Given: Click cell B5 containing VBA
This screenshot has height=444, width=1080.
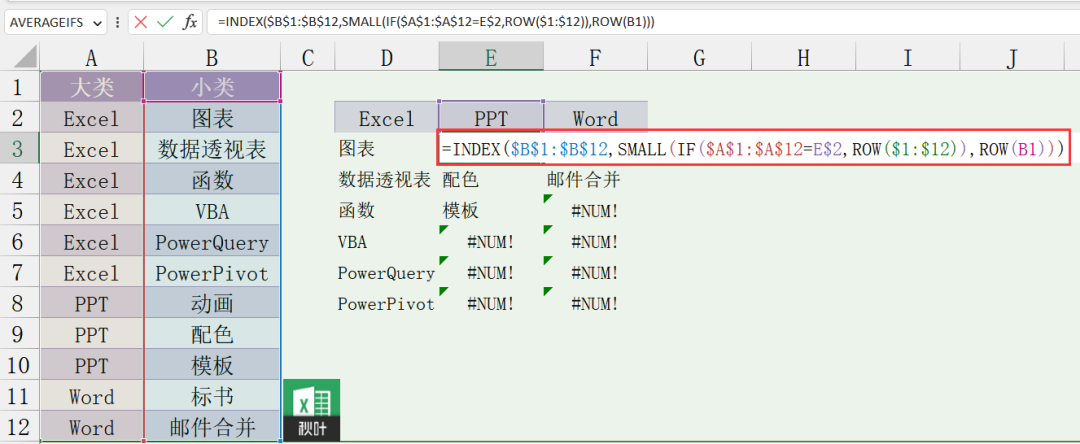Looking at the screenshot, I should [212, 211].
